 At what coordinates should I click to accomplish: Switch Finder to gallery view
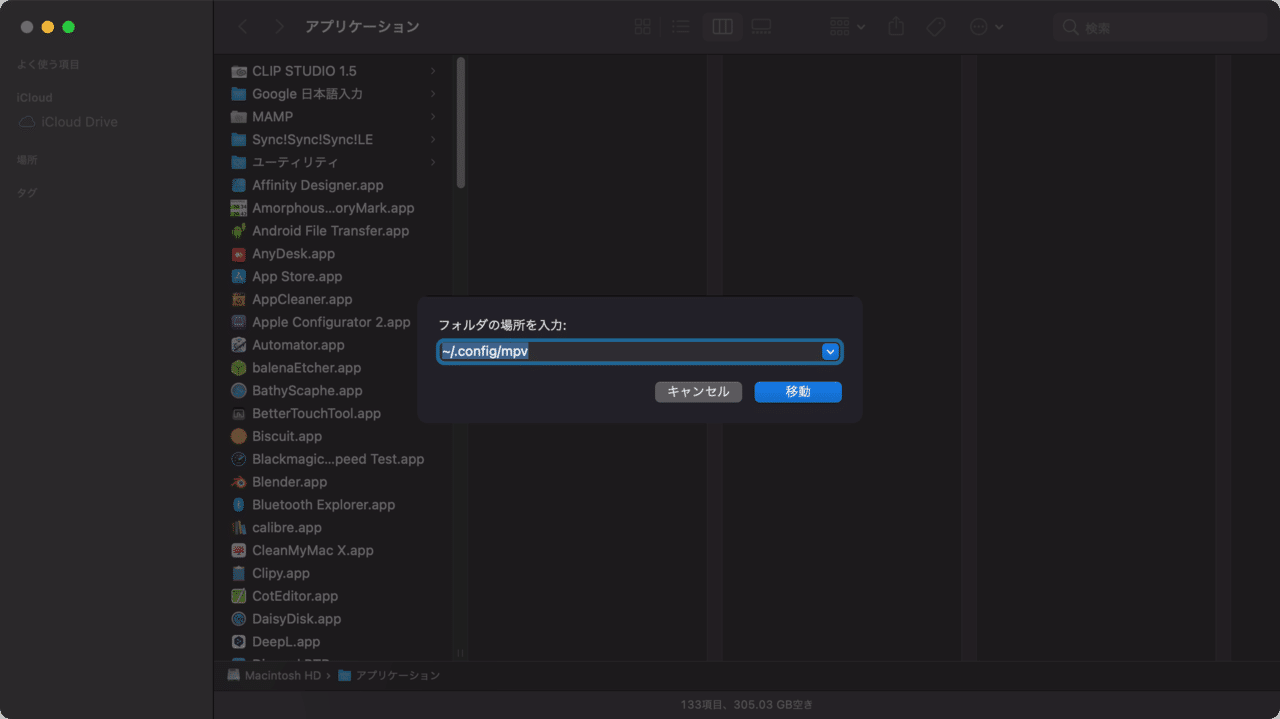[x=761, y=26]
